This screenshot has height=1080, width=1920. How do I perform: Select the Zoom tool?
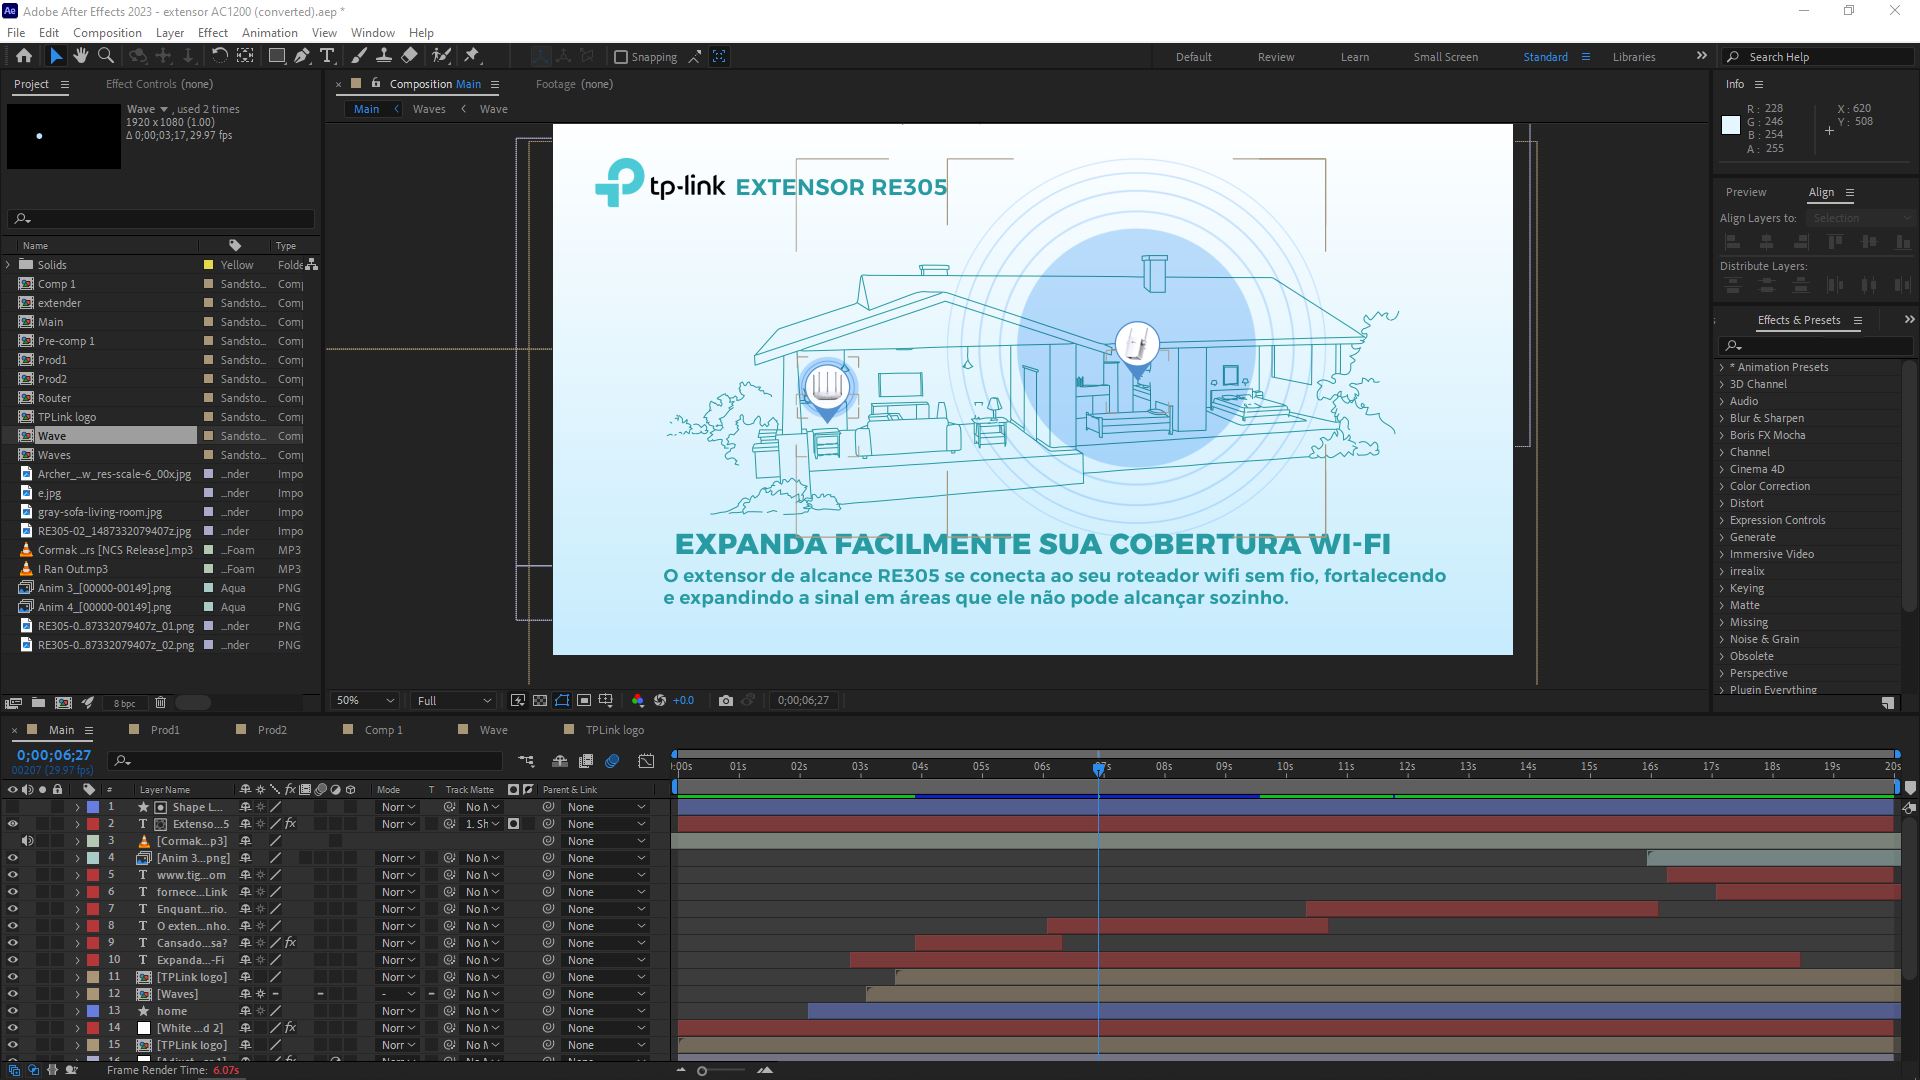(x=106, y=56)
